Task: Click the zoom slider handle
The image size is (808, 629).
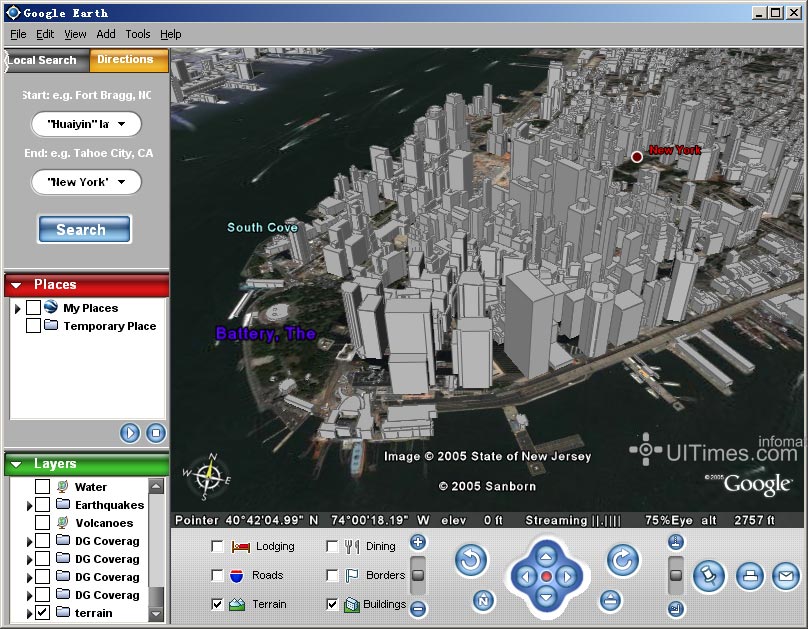Action: point(418,575)
